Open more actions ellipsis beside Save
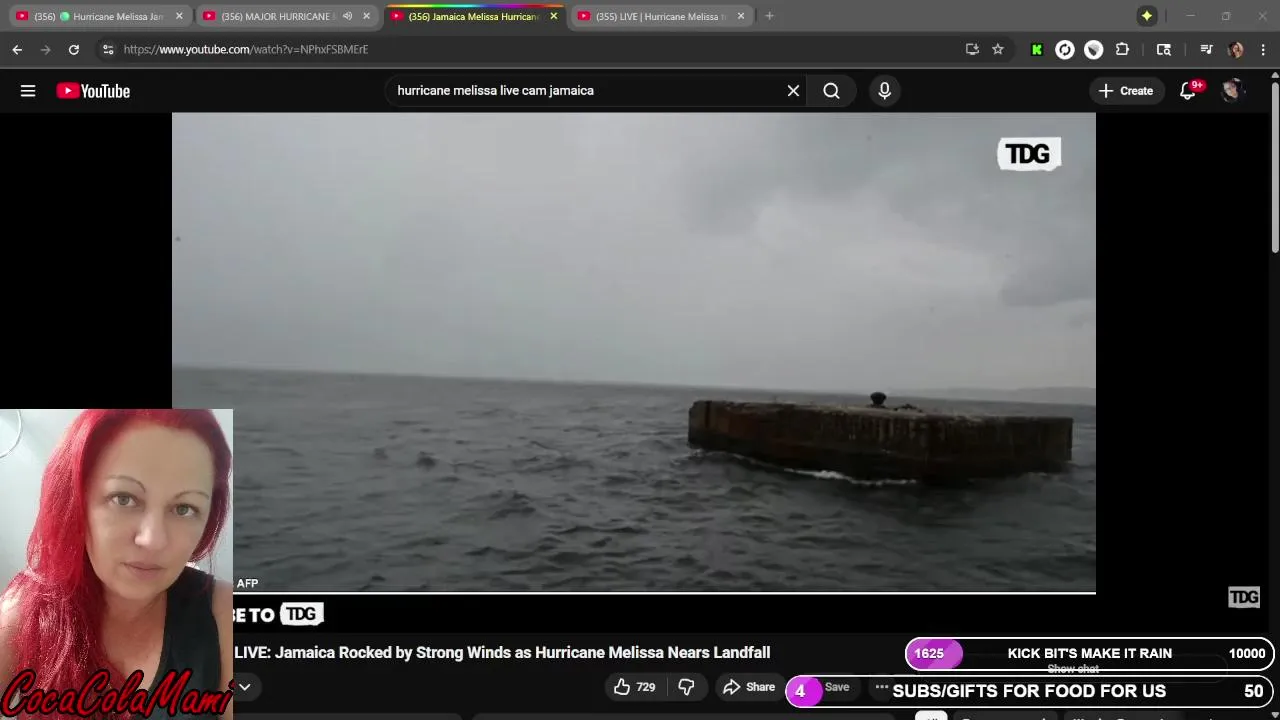This screenshot has height=720, width=1280. 881,687
